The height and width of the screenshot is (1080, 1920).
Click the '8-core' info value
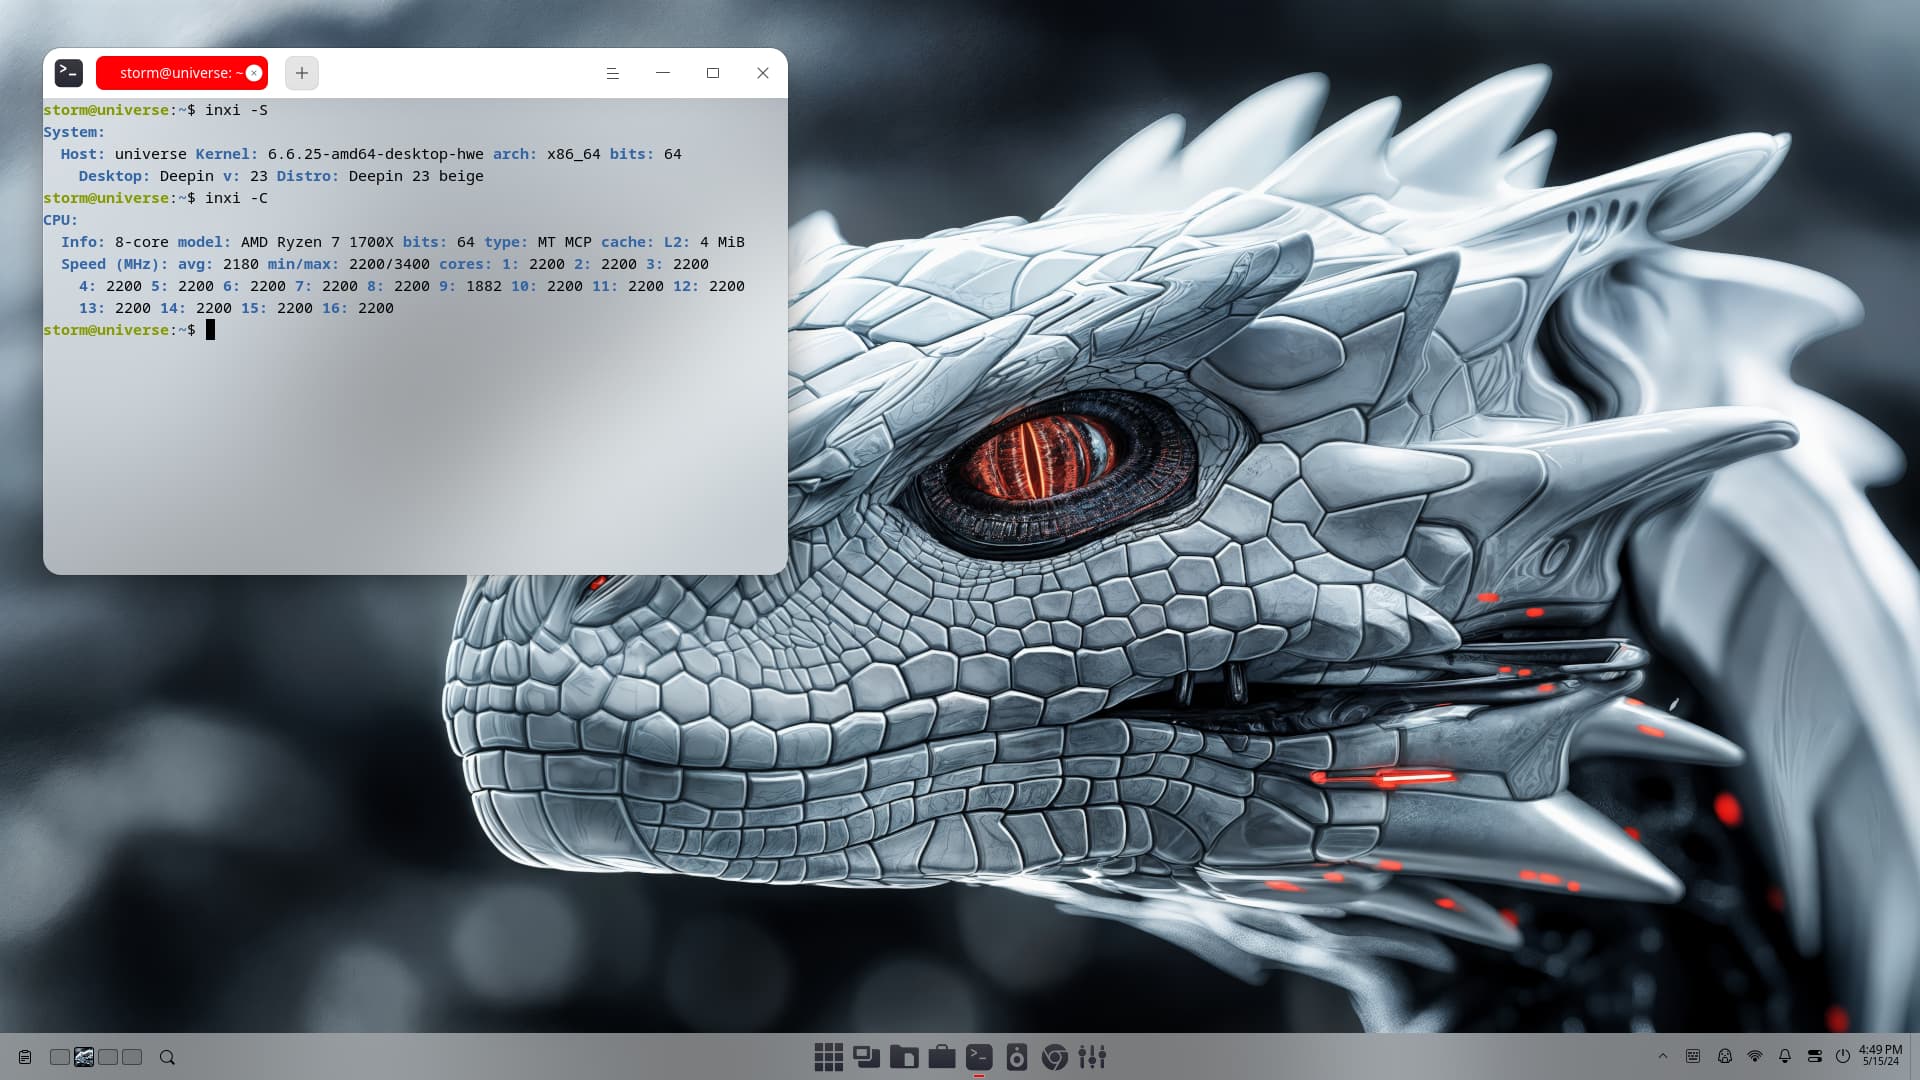[x=142, y=242]
